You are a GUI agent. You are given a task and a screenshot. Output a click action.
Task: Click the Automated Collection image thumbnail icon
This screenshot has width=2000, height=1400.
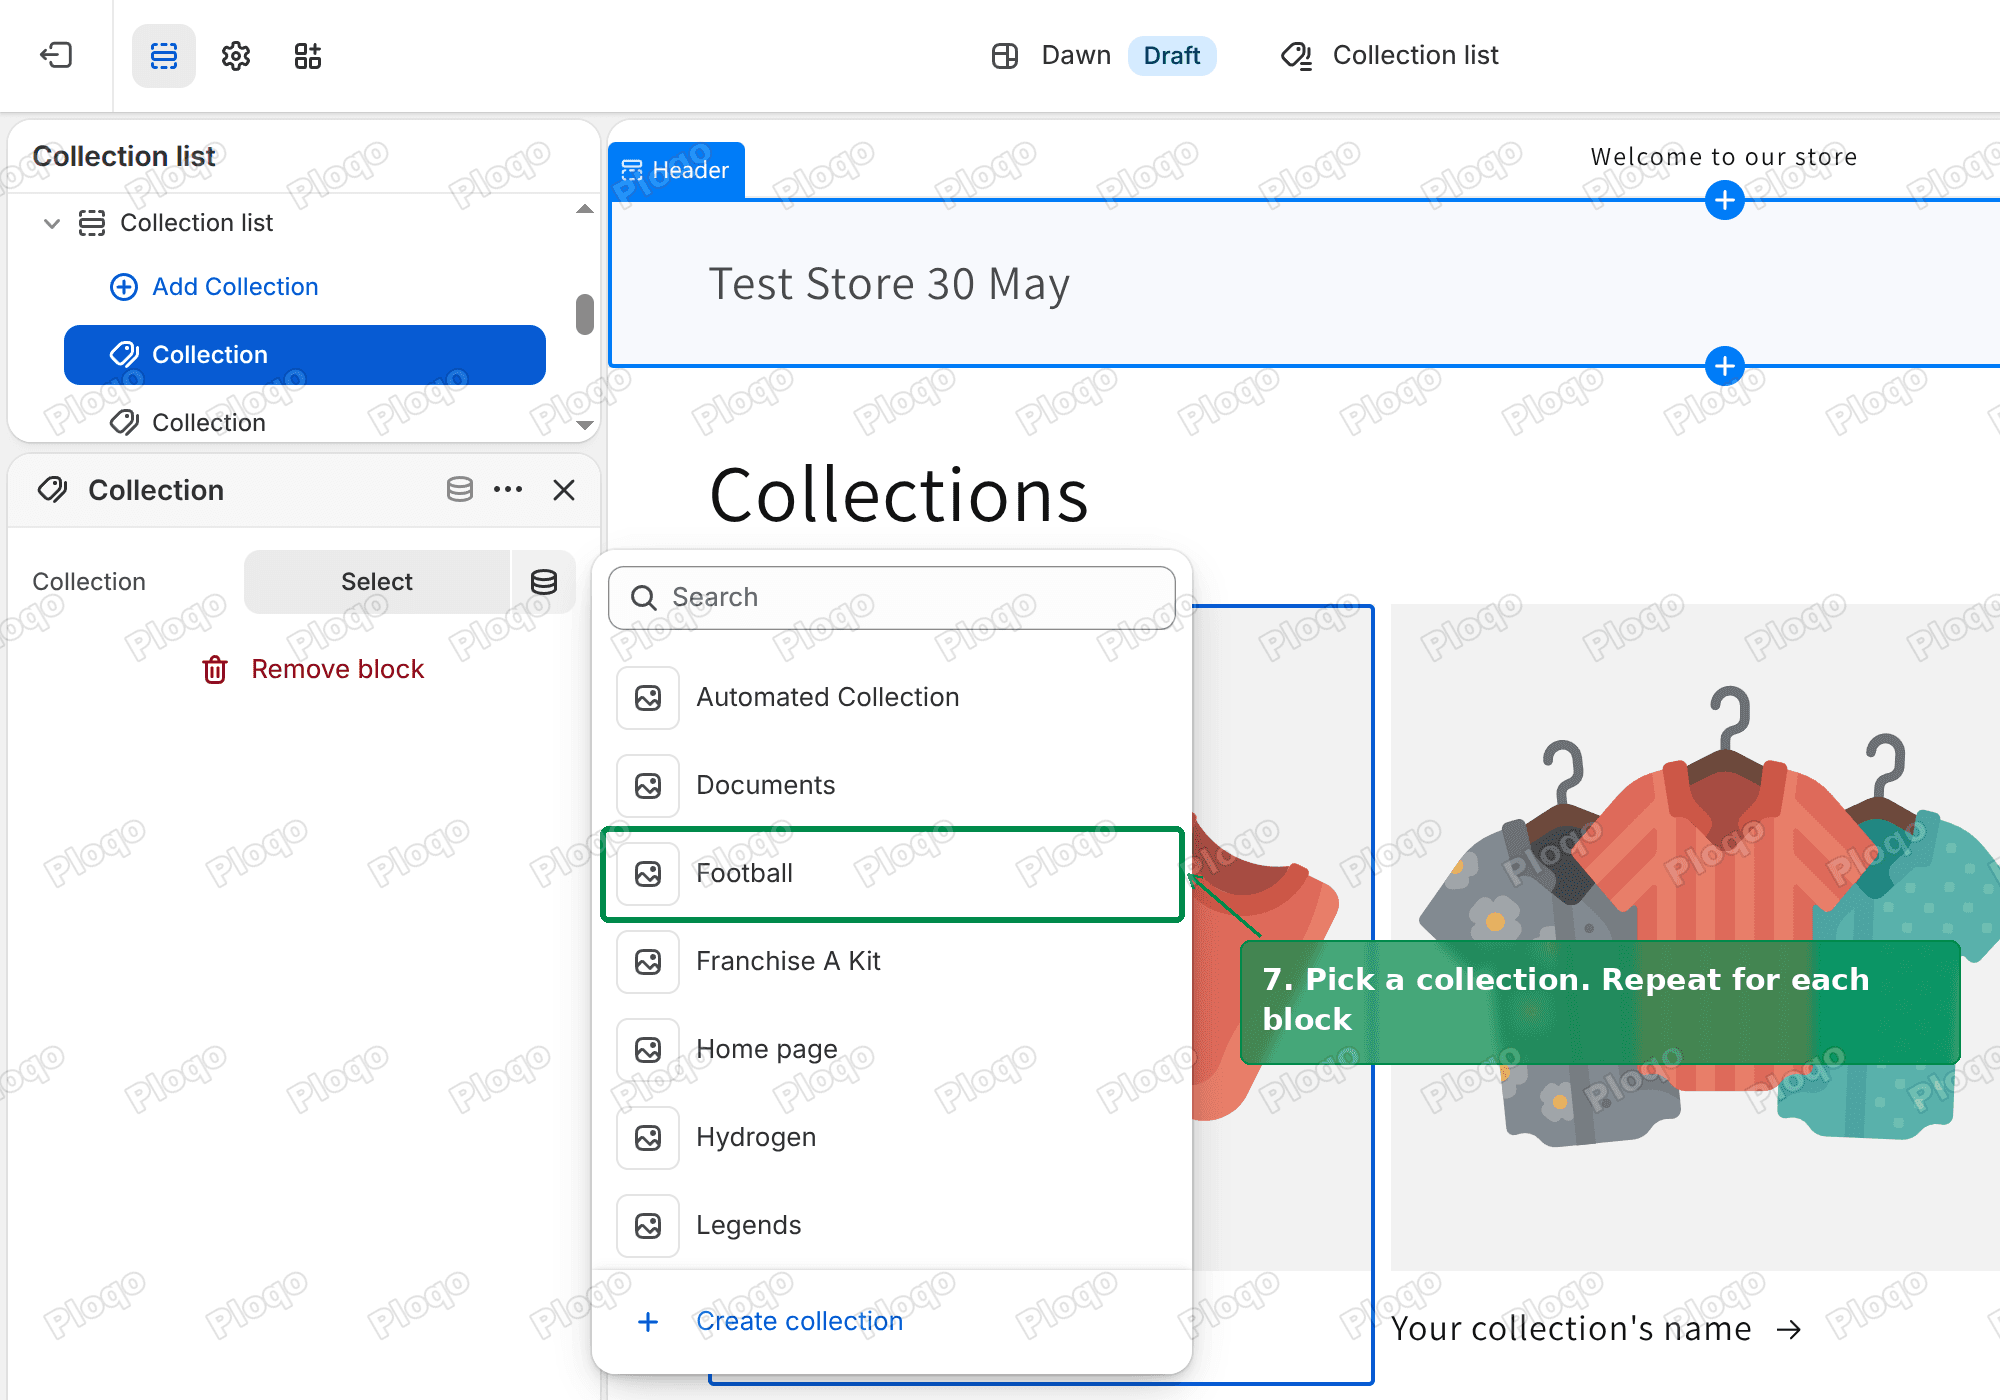pos(648,697)
